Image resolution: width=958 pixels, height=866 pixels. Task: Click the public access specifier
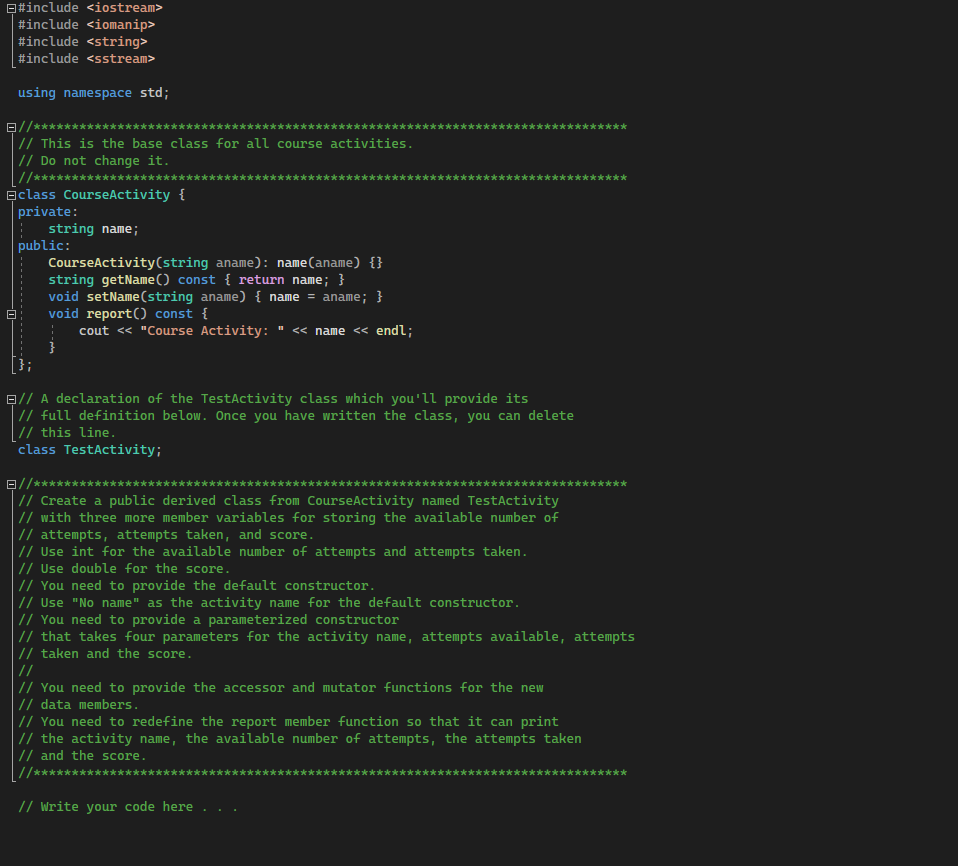(40, 245)
